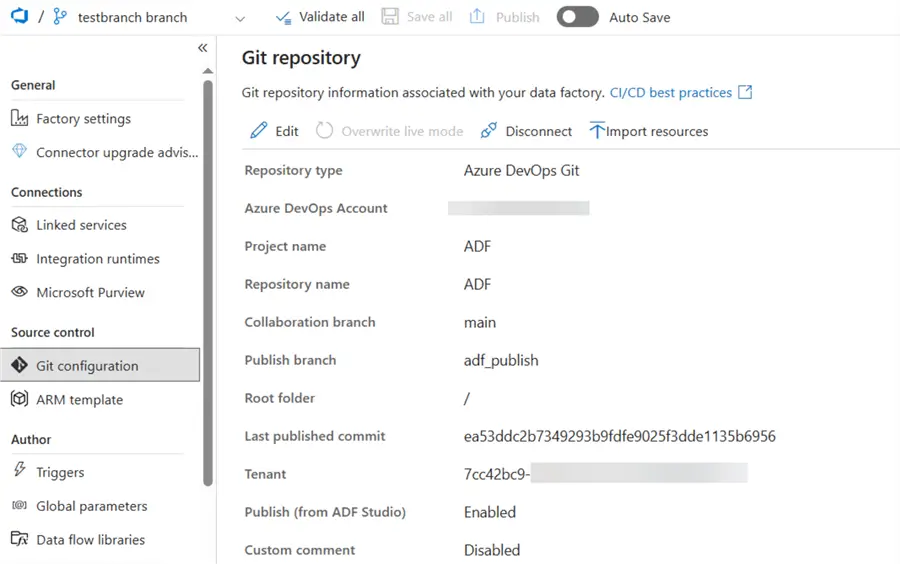Click the Tenant value 7cc42bc9-
Screen dimensions: 900x564
point(497,474)
